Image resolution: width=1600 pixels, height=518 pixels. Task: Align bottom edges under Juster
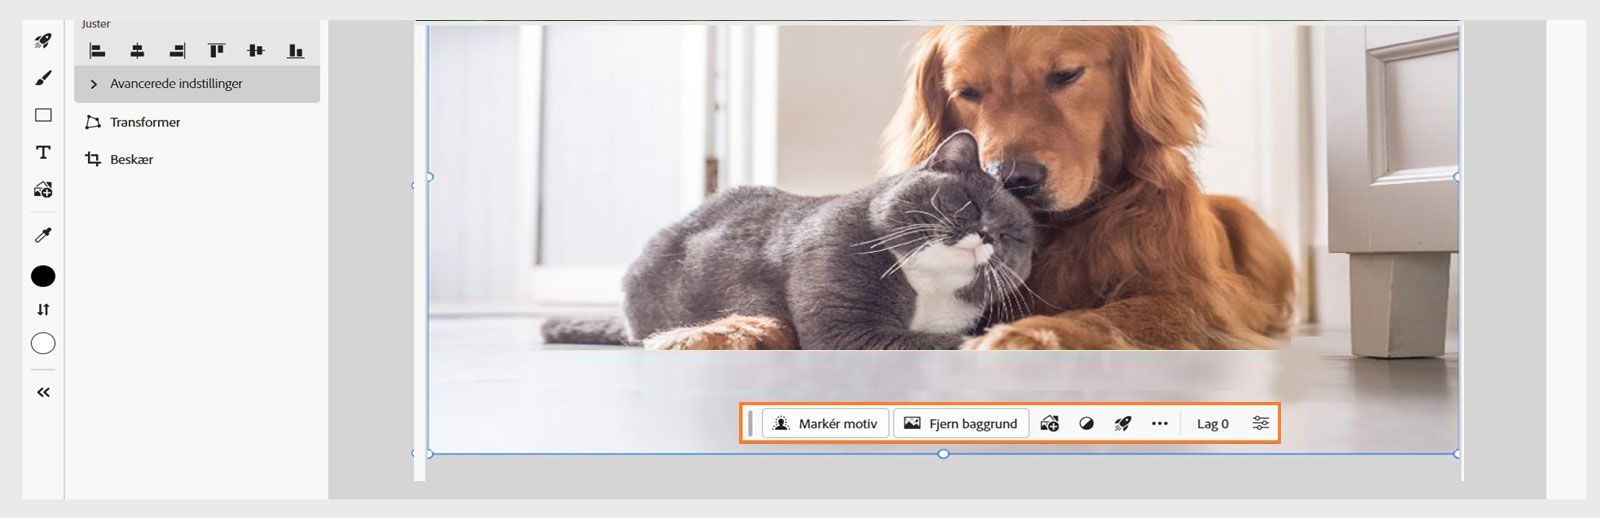click(295, 50)
